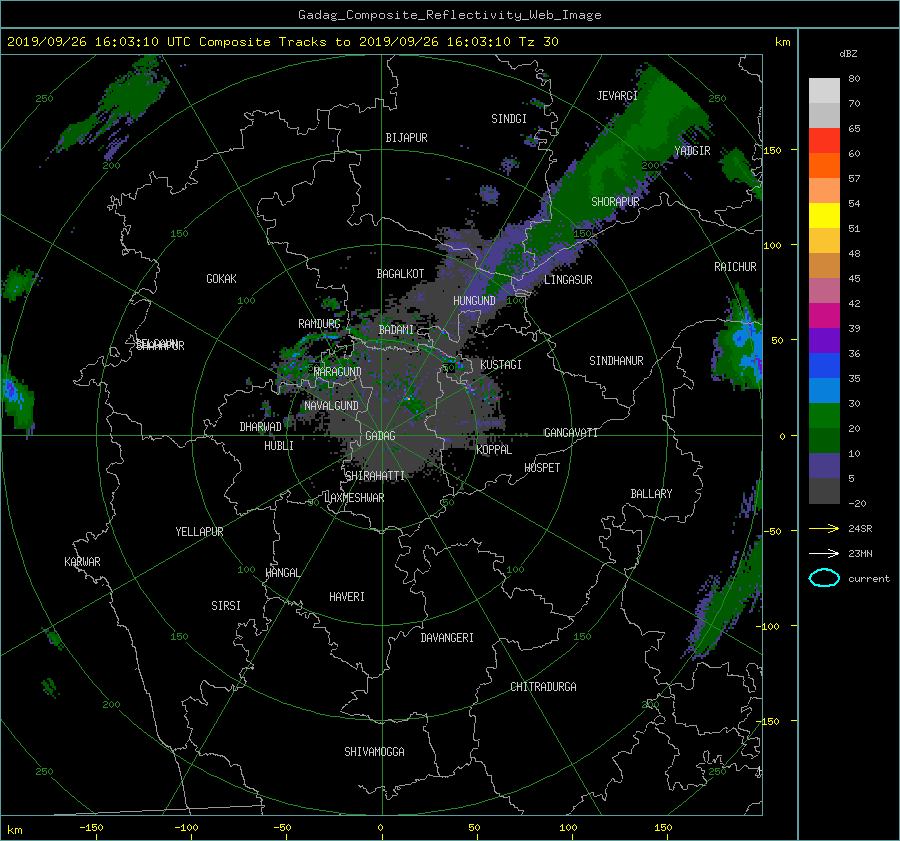Viewport: 900px width, 841px height.
Task: Pick the red 60-65 dBZ legend swatch
Action: [824, 141]
